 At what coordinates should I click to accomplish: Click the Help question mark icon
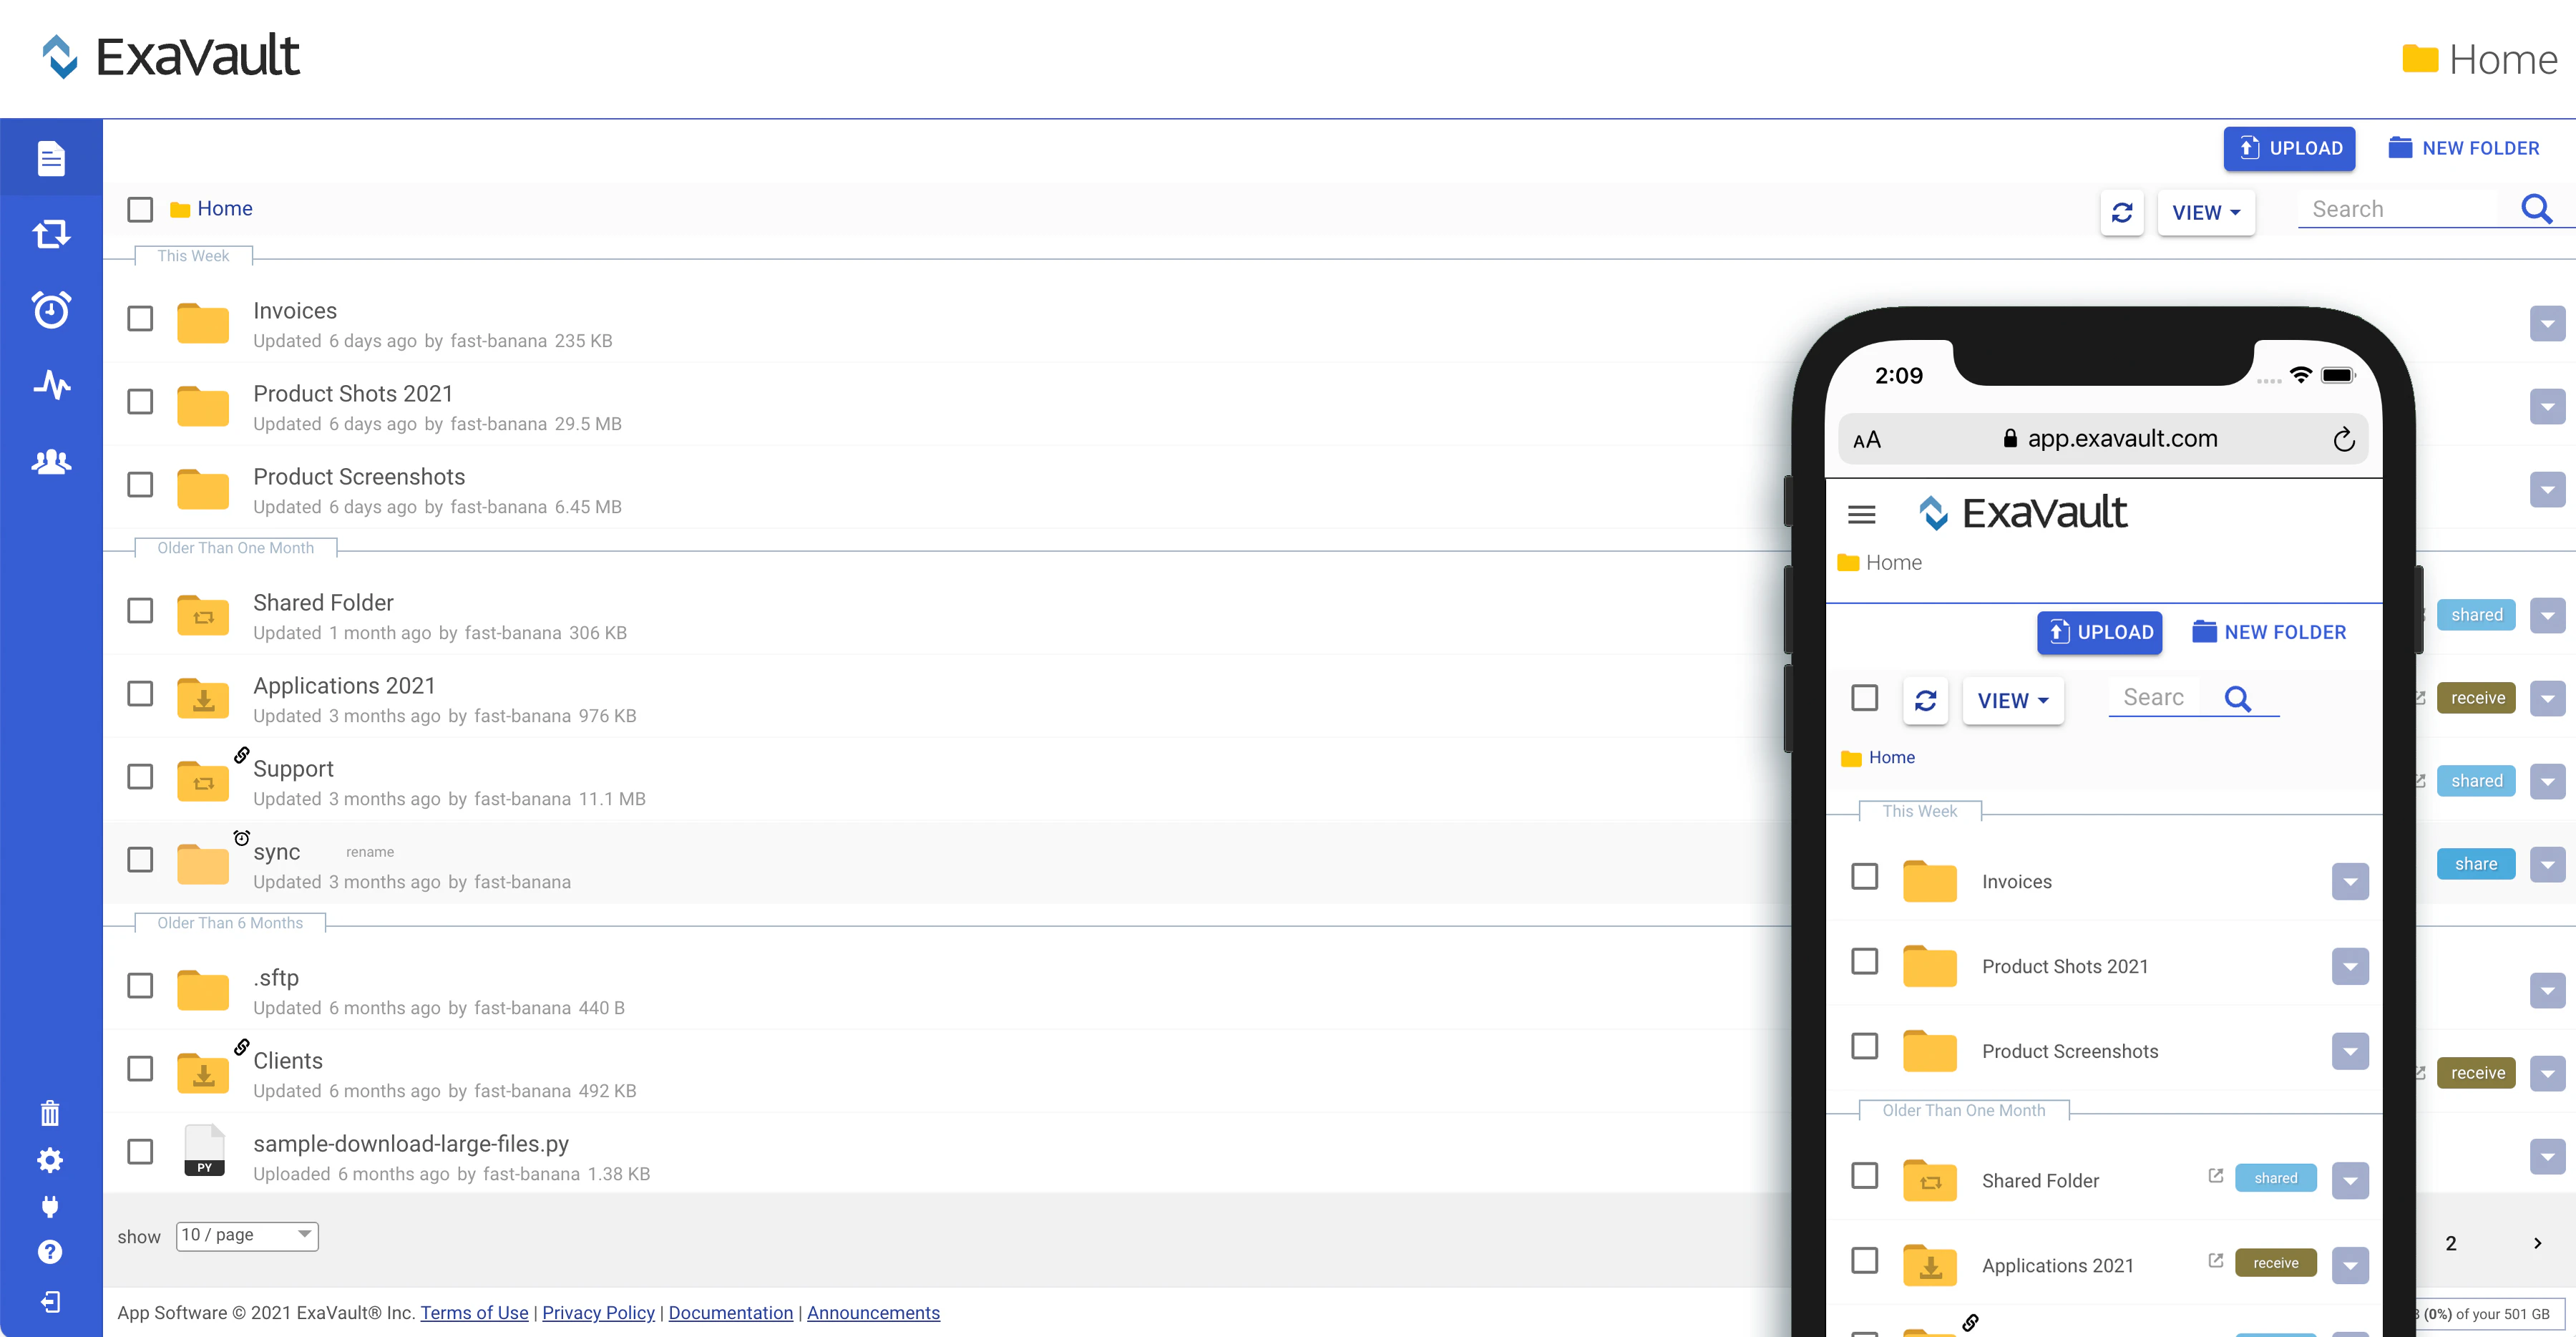(50, 1251)
